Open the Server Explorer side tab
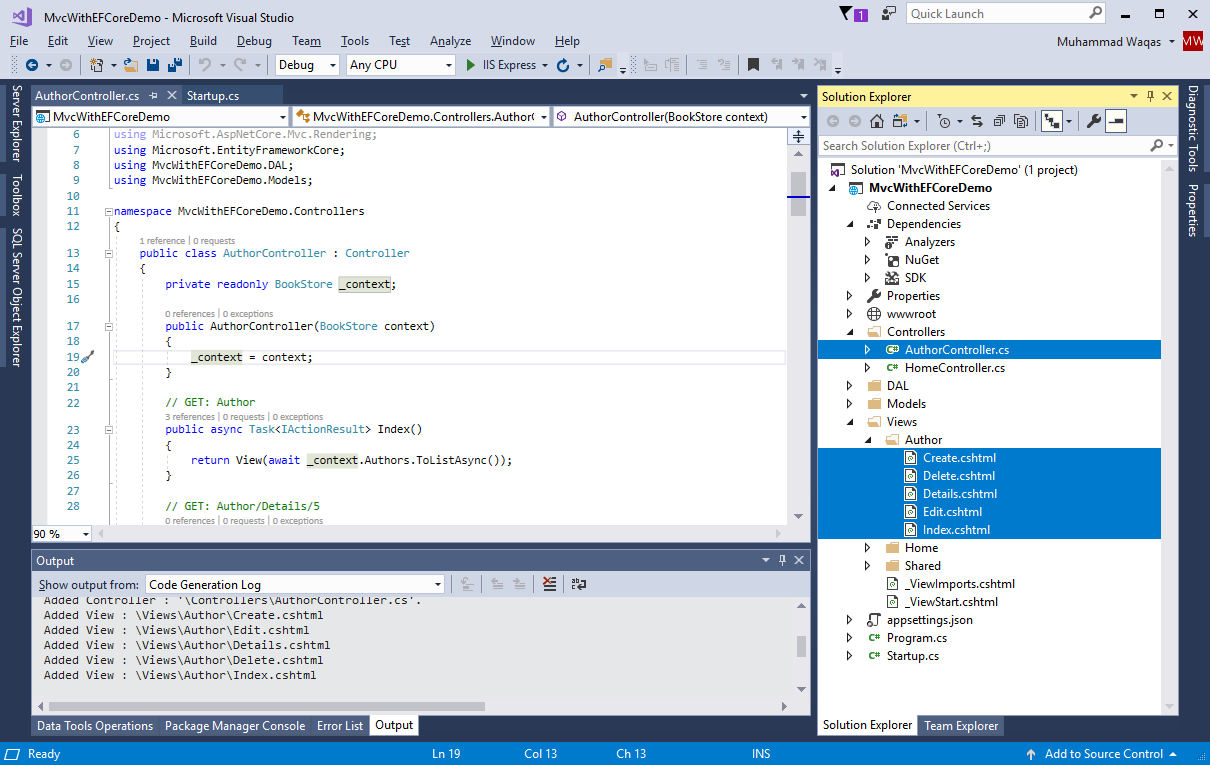The height and width of the screenshot is (765, 1210). click(x=16, y=123)
